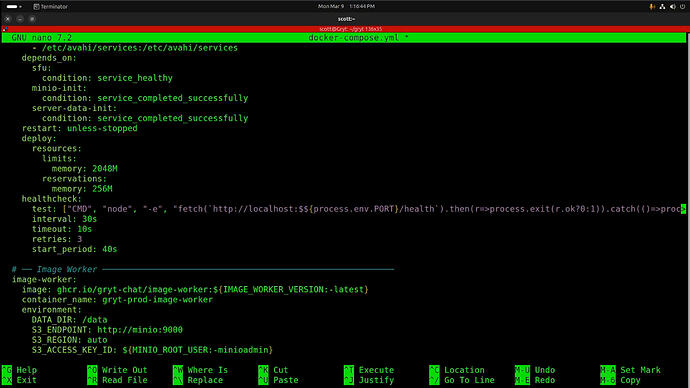
Task: Place cursor on timeout: 10s
Action: [x=62, y=229]
